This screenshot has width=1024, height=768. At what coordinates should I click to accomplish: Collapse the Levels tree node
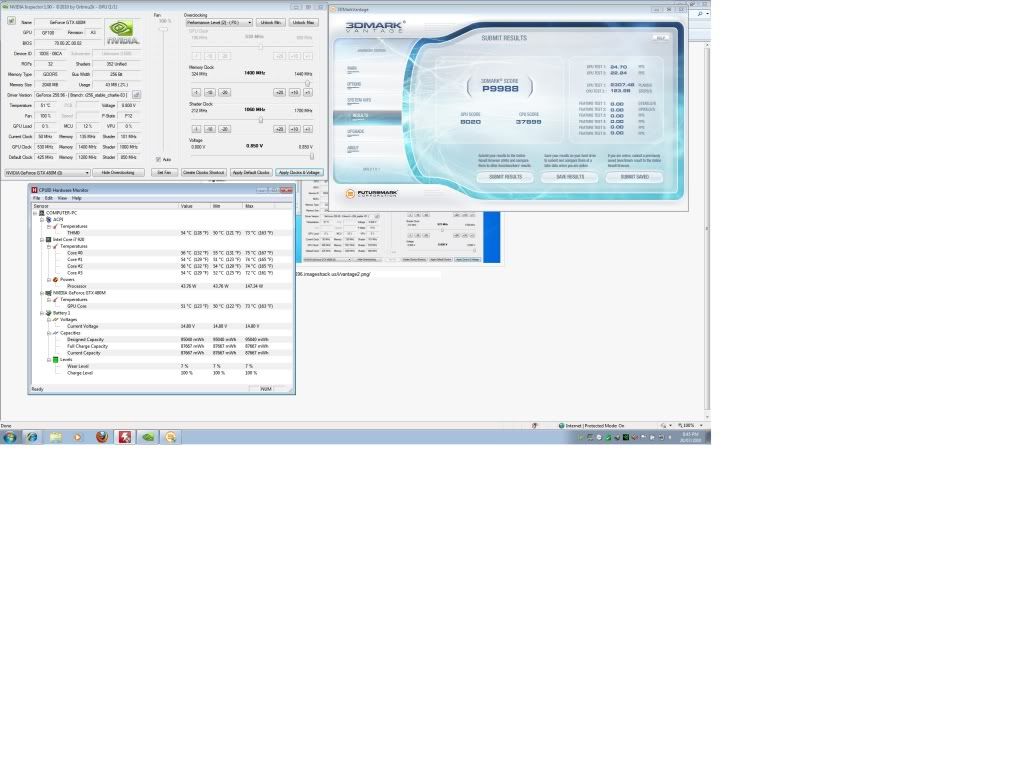tap(49, 359)
